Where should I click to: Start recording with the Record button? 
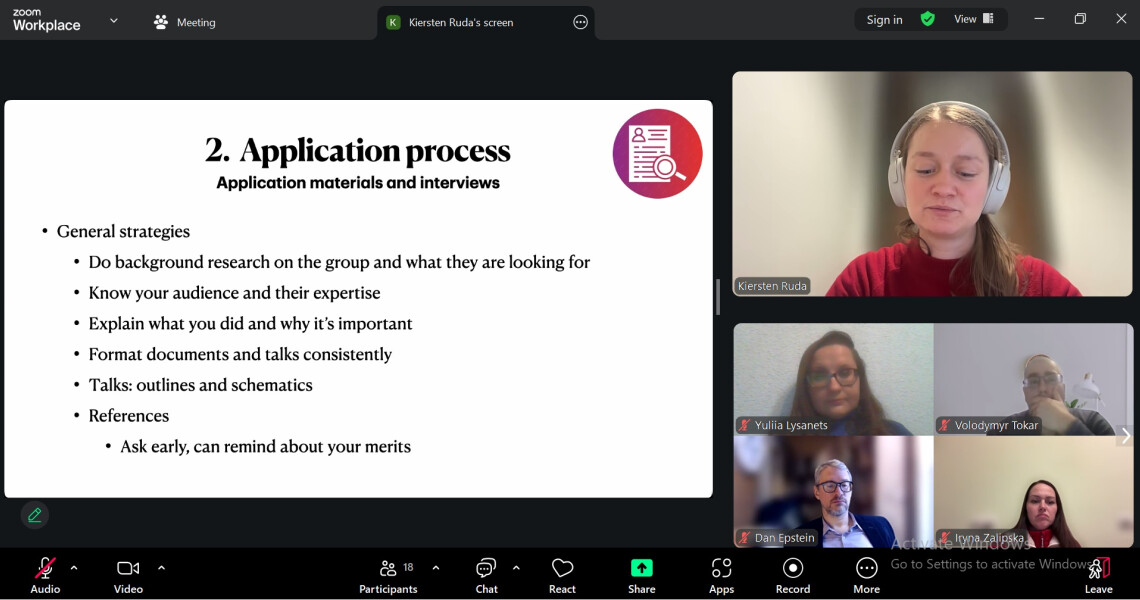click(793, 569)
